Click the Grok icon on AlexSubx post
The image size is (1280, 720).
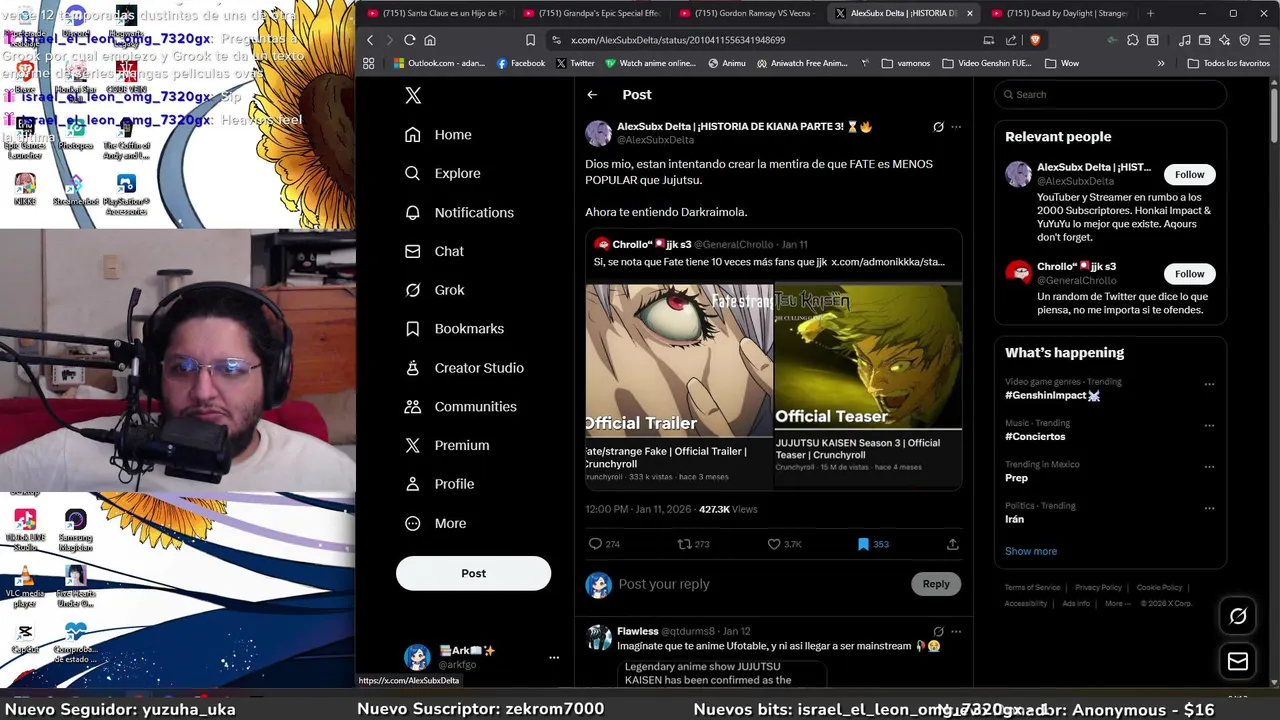coord(938,127)
